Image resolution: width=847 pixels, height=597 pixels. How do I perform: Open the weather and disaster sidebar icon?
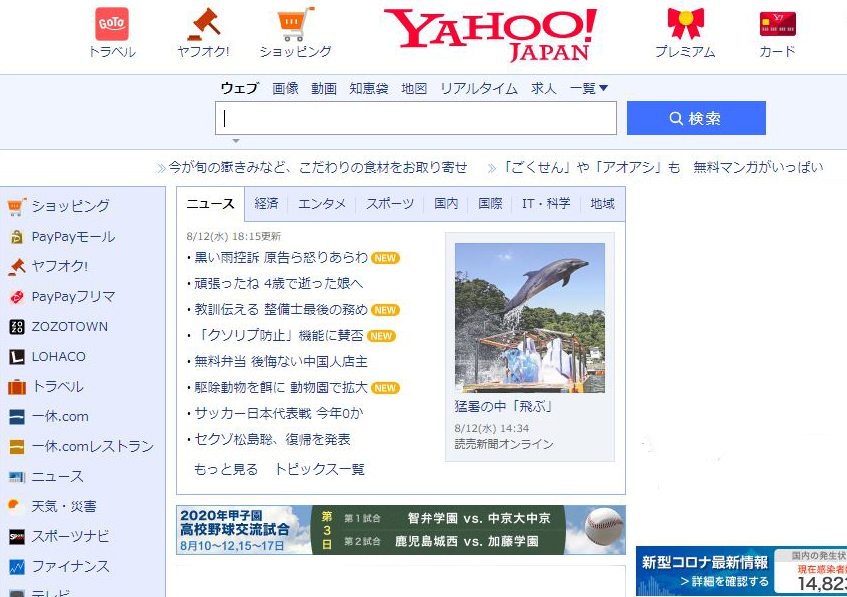click(x=16, y=506)
